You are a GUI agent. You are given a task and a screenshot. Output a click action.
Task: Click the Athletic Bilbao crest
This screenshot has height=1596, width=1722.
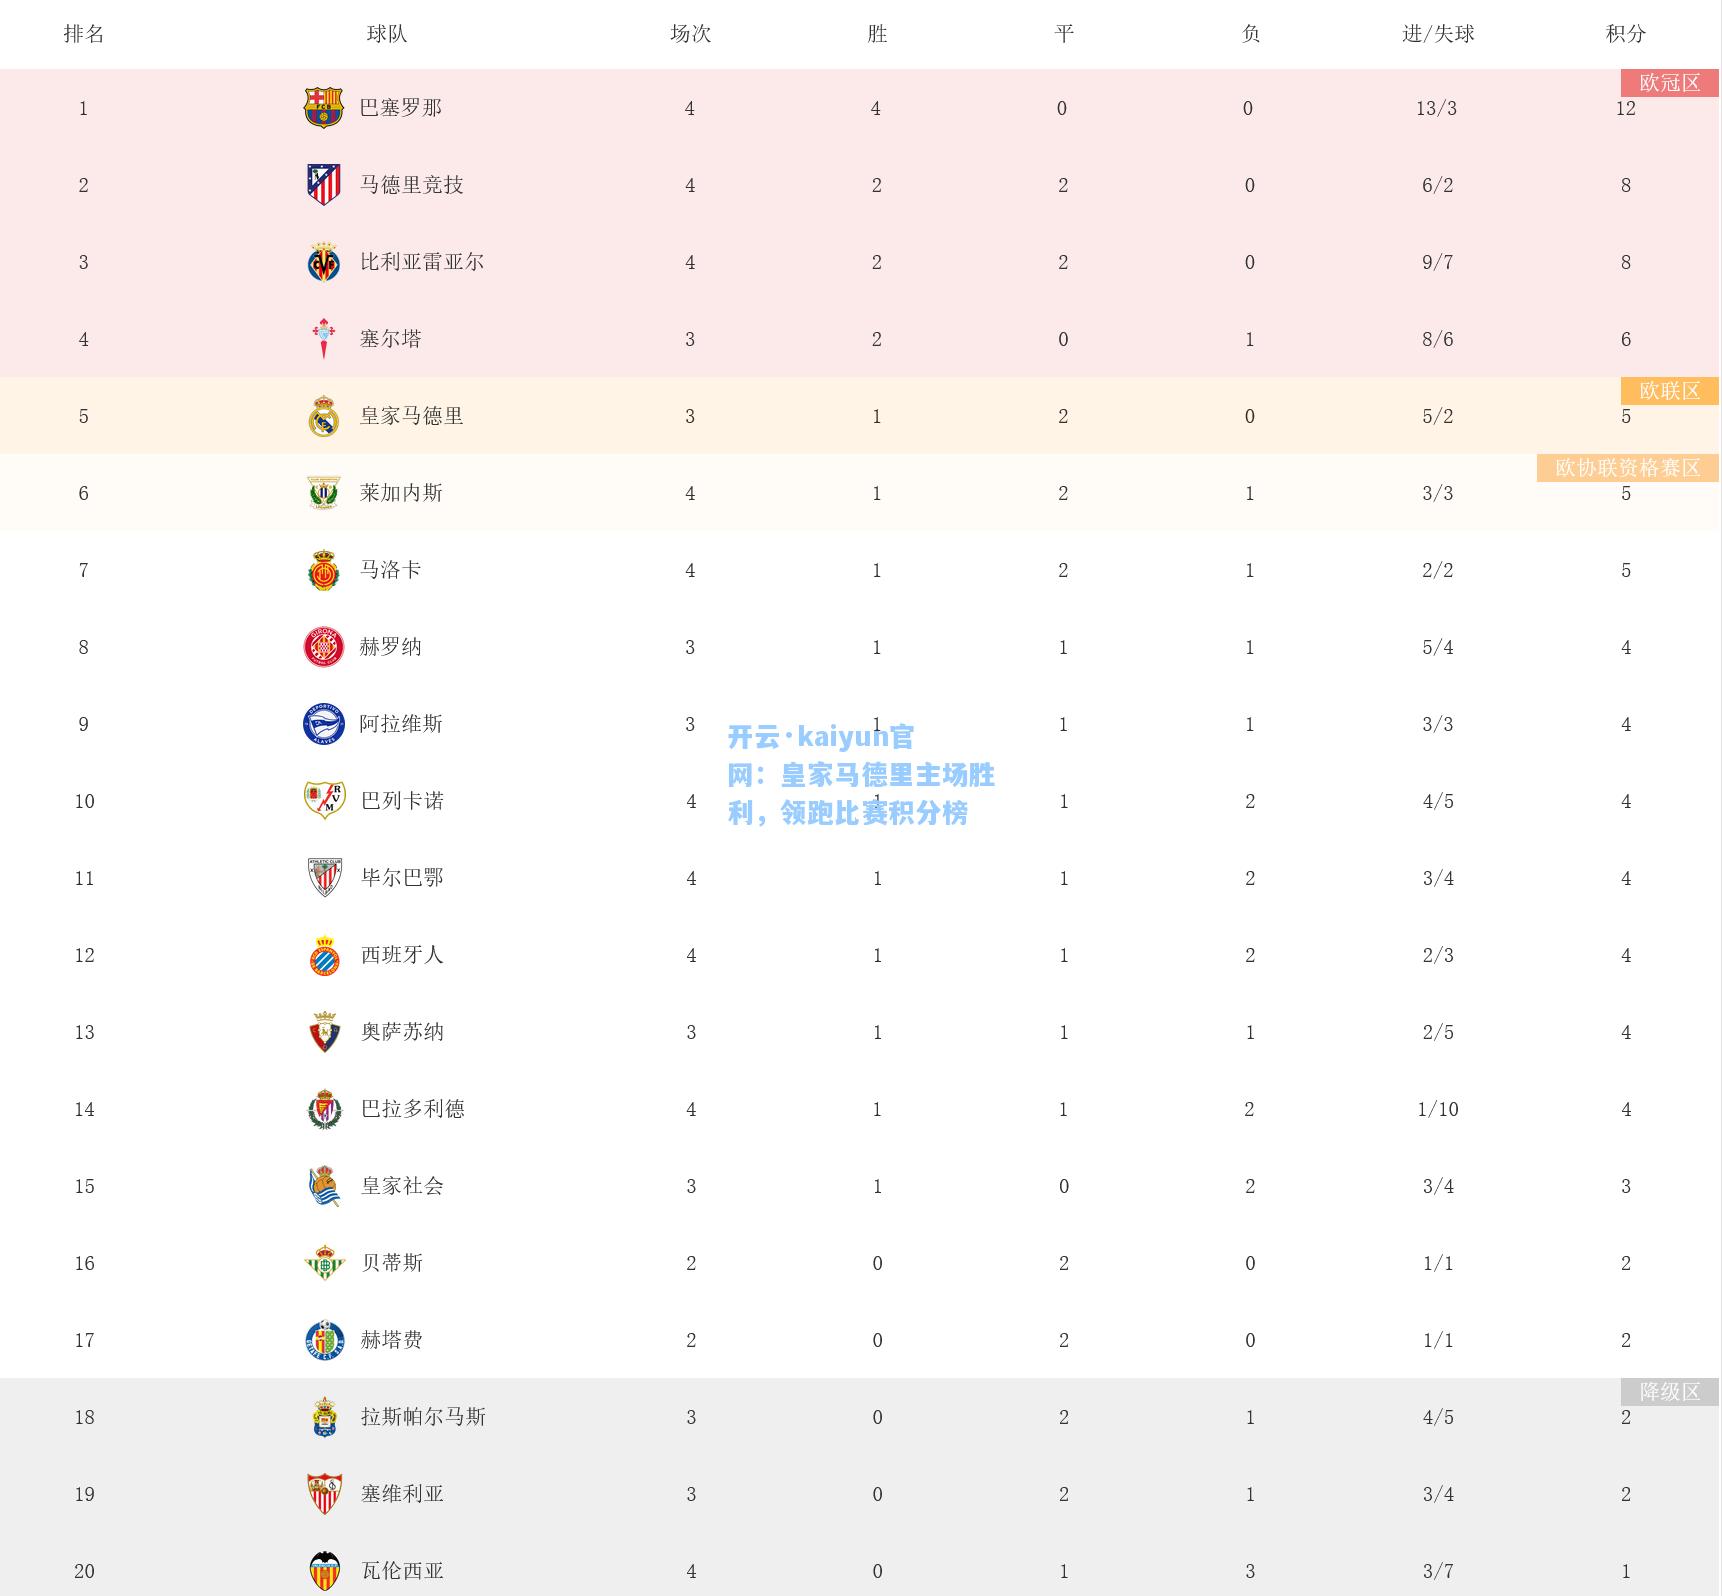point(324,878)
